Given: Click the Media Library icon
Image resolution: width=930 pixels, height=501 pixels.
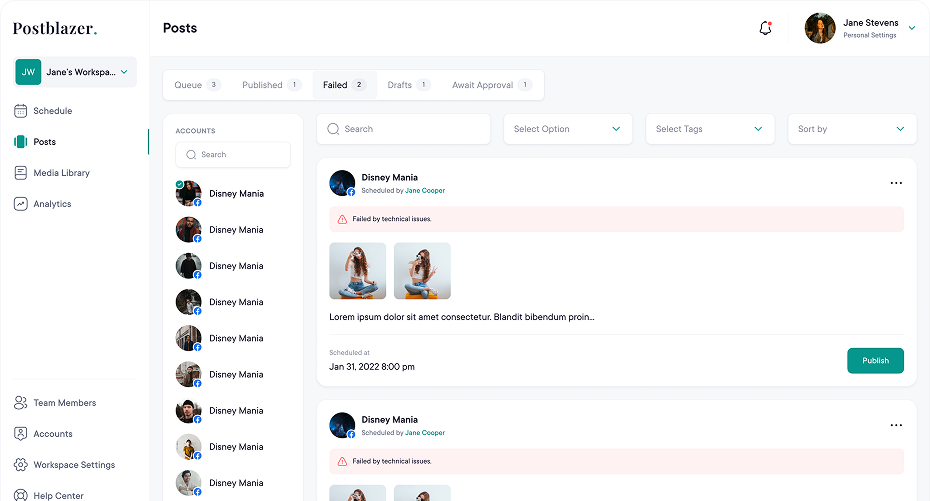Looking at the screenshot, I should pyautogui.click(x=21, y=173).
